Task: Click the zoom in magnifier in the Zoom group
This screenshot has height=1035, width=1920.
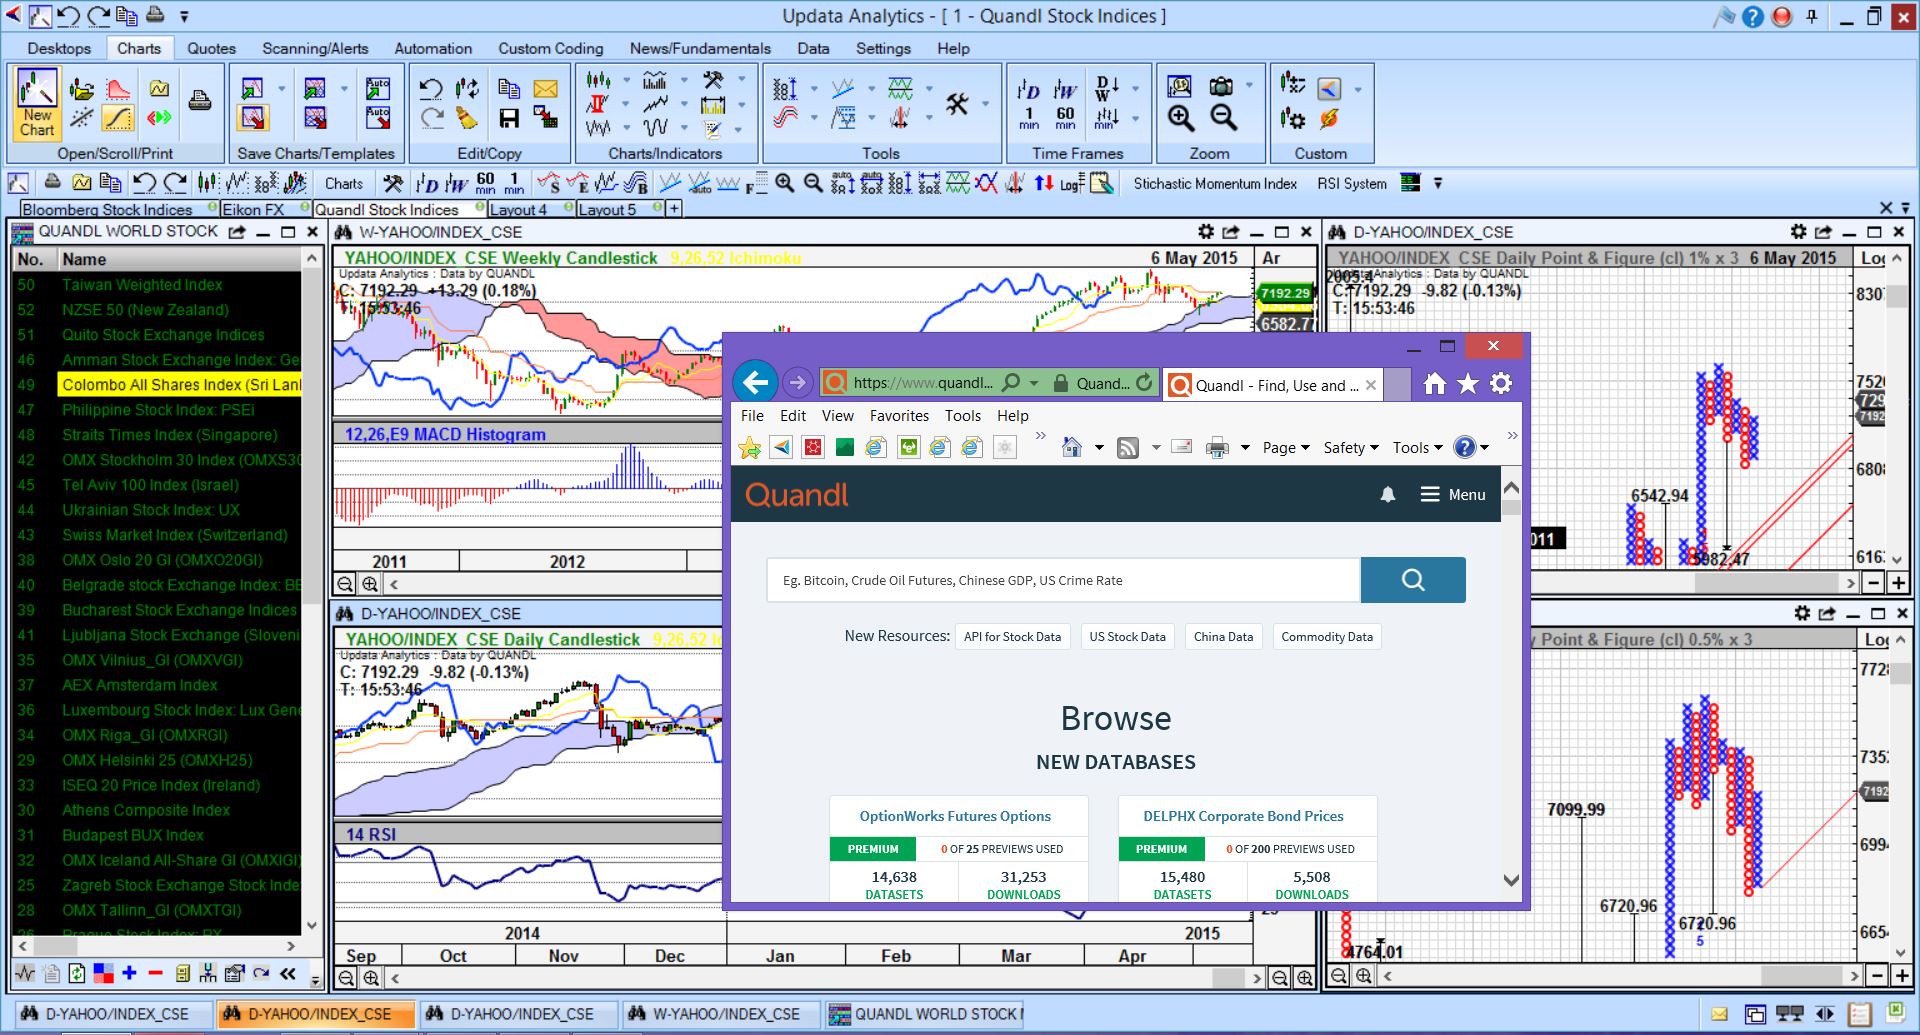Action: pyautogui.click(x=1181, y=118)
